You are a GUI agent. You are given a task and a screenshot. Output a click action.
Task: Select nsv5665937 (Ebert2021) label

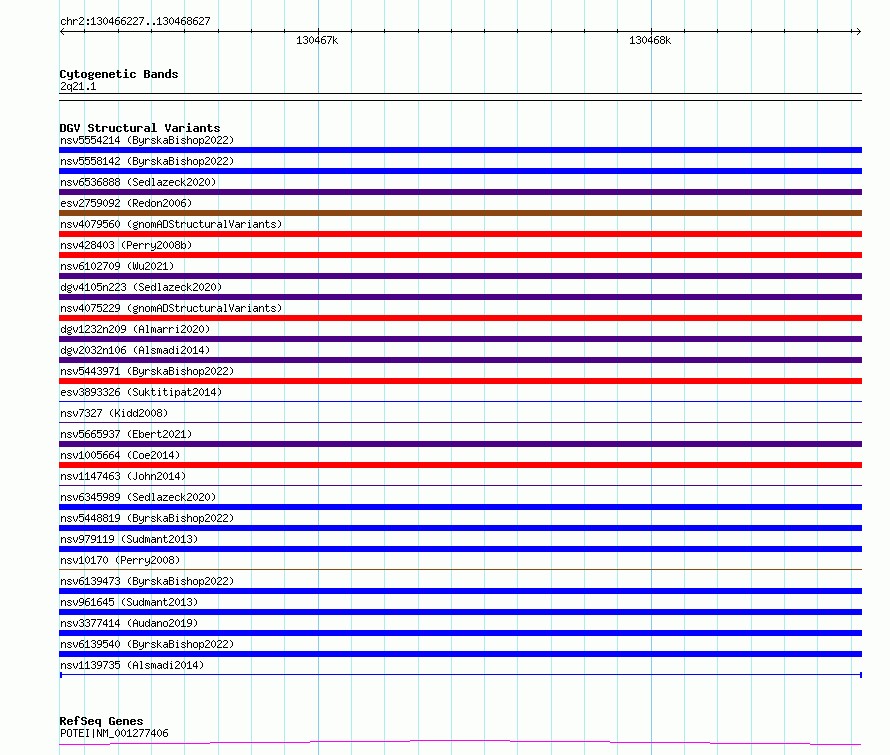(x=126, y=434)
